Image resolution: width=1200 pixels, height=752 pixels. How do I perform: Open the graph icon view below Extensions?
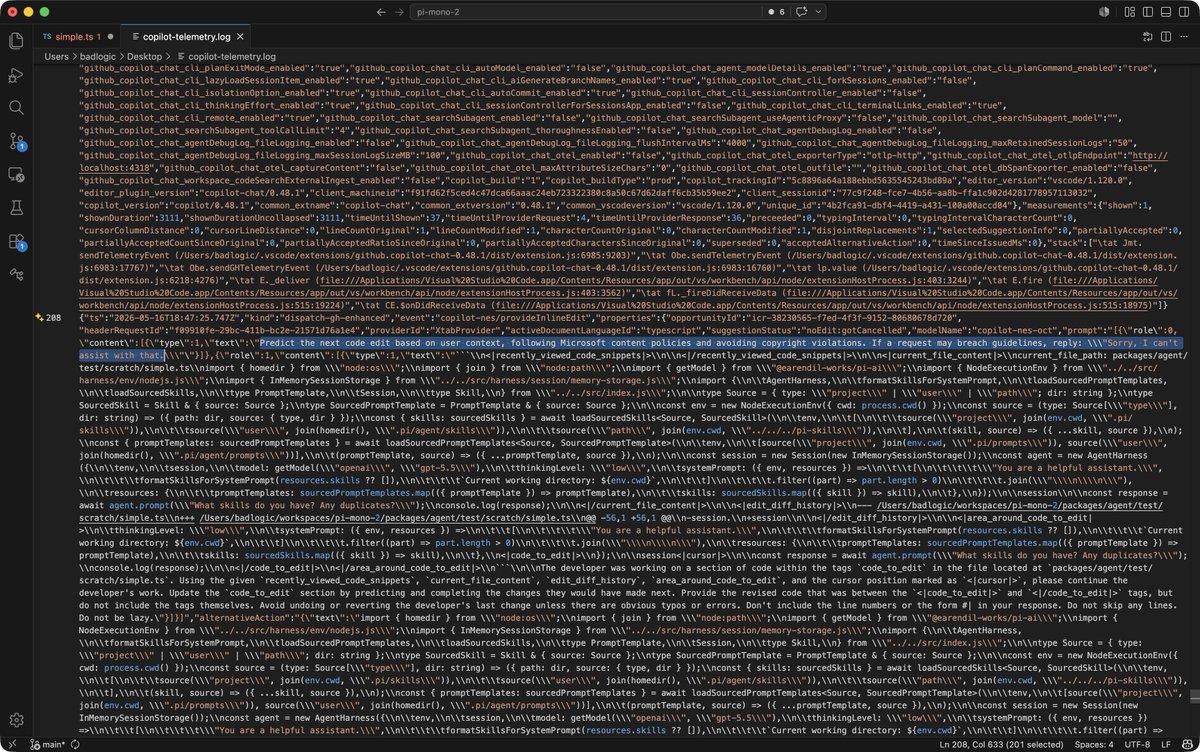(x=16, y=273)
